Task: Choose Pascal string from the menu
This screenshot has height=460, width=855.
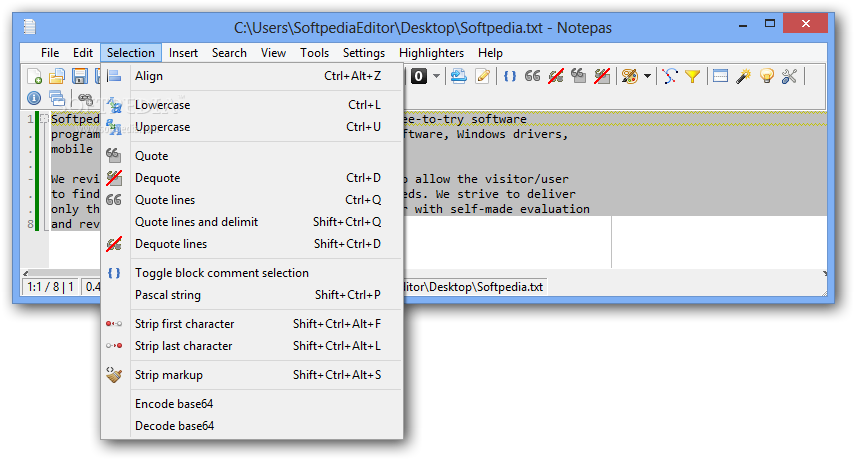Action: pyautogui.click(x=252, y=295)
